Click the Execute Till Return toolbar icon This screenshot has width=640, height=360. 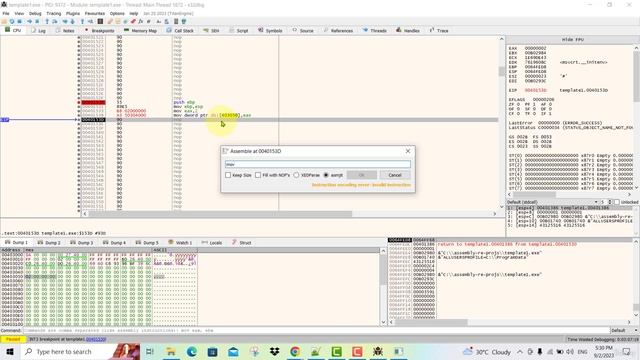[82, 21]
